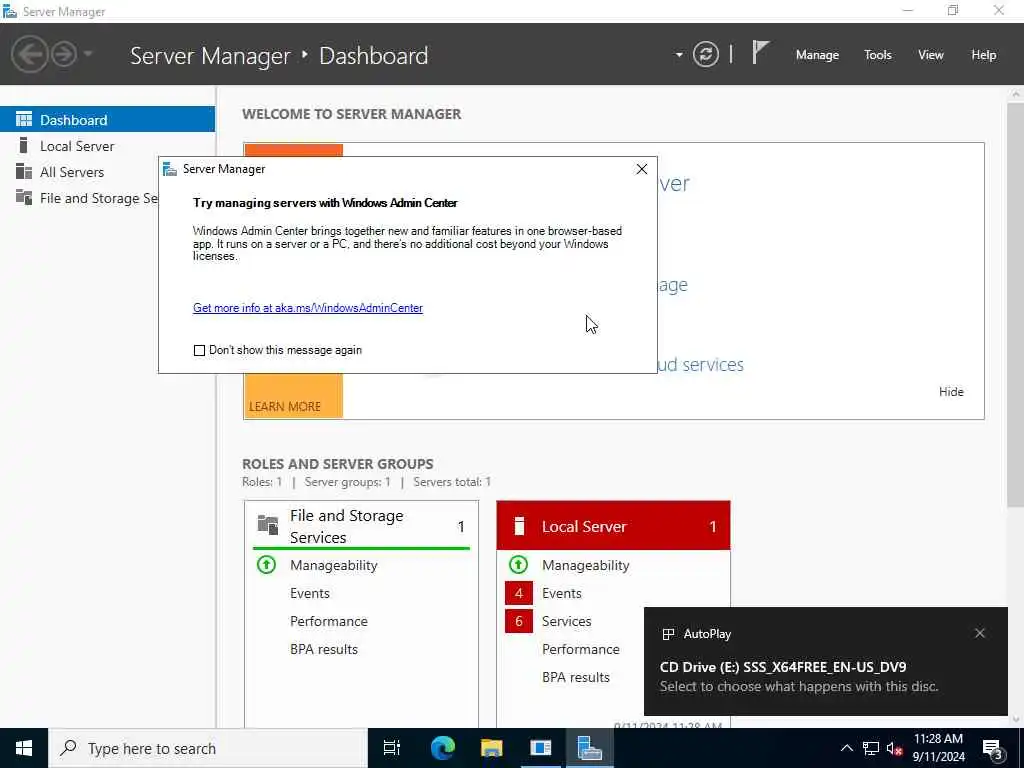The width and height of the screenshot is (1024, 768).
Task: Open File Explorer from the taskbar
Action: 491,748
